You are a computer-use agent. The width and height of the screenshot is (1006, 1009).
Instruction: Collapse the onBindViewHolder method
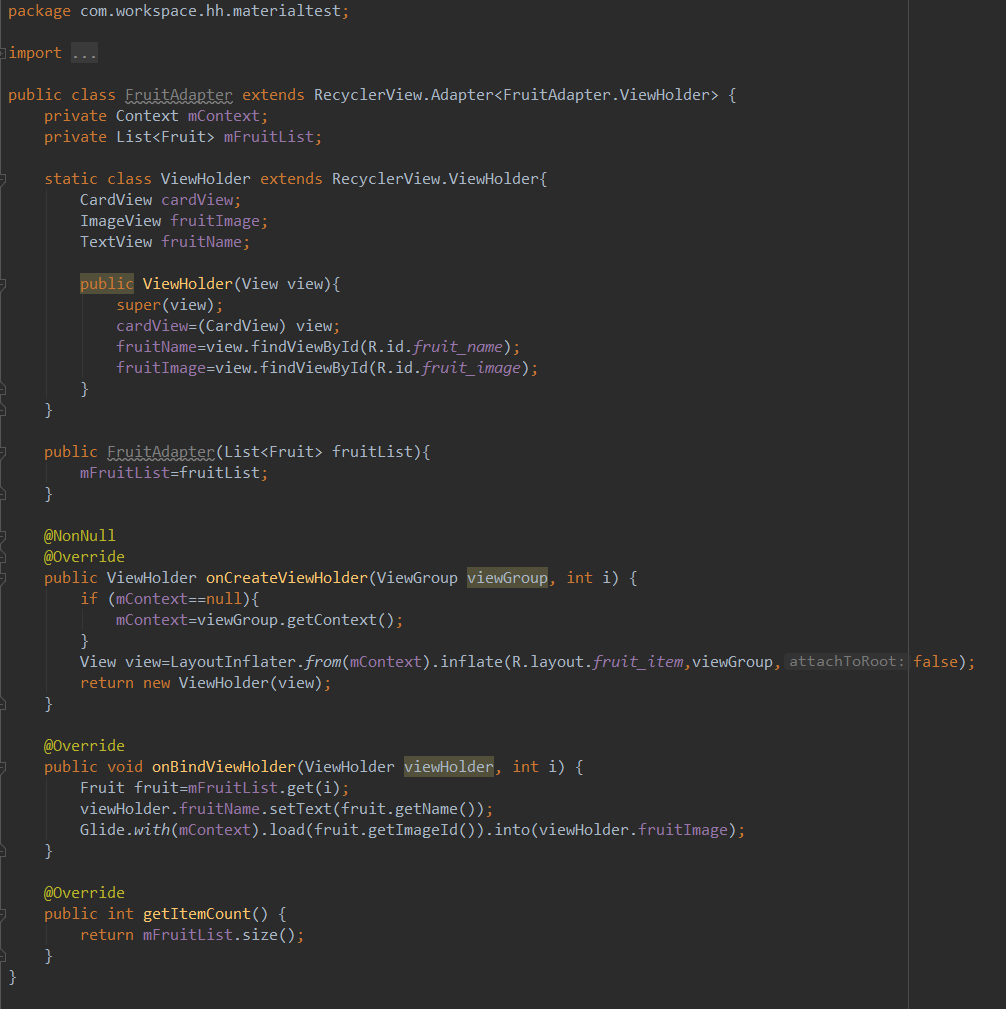pyautogui.click(x=3, y=767)
